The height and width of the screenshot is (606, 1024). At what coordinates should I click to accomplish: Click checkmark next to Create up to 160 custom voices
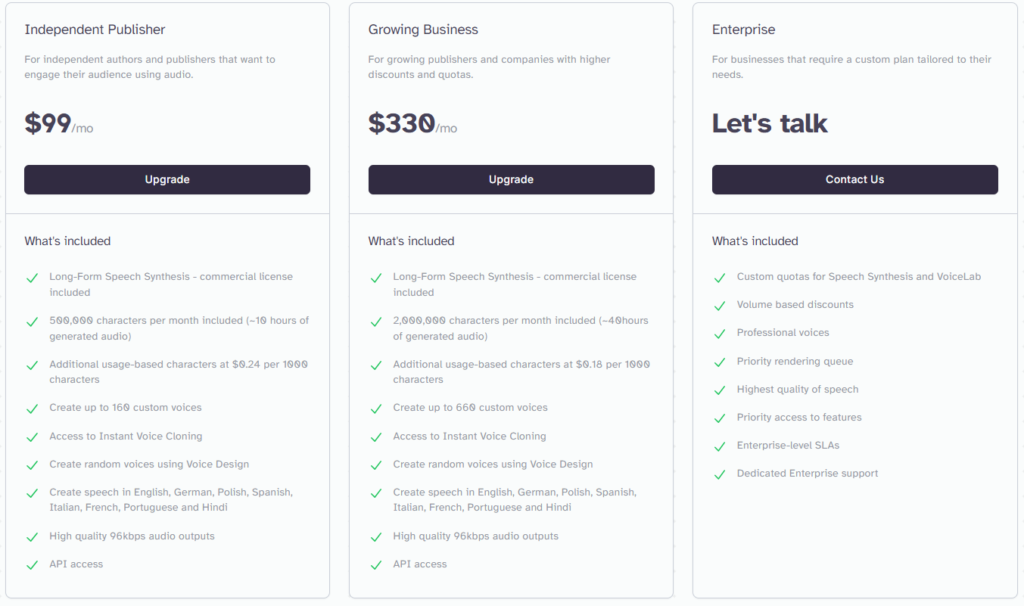coord(32,409)
